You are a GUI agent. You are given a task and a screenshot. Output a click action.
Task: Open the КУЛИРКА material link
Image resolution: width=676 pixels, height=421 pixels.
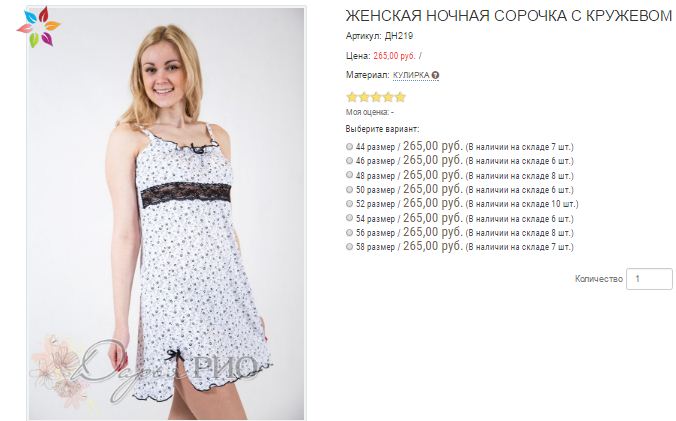tap(411, 75)
